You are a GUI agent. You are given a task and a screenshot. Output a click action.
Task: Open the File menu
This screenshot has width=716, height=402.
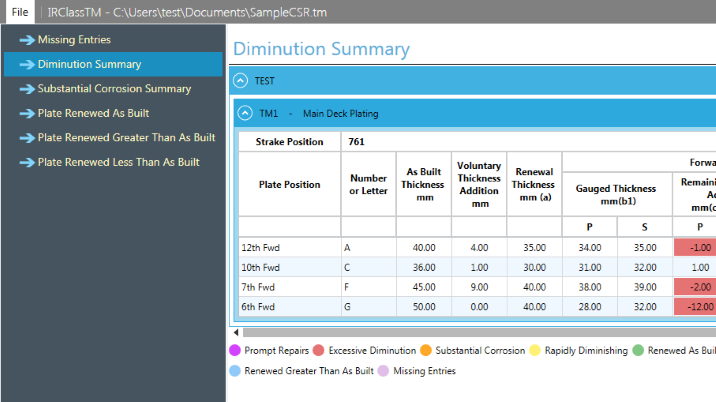20,12
